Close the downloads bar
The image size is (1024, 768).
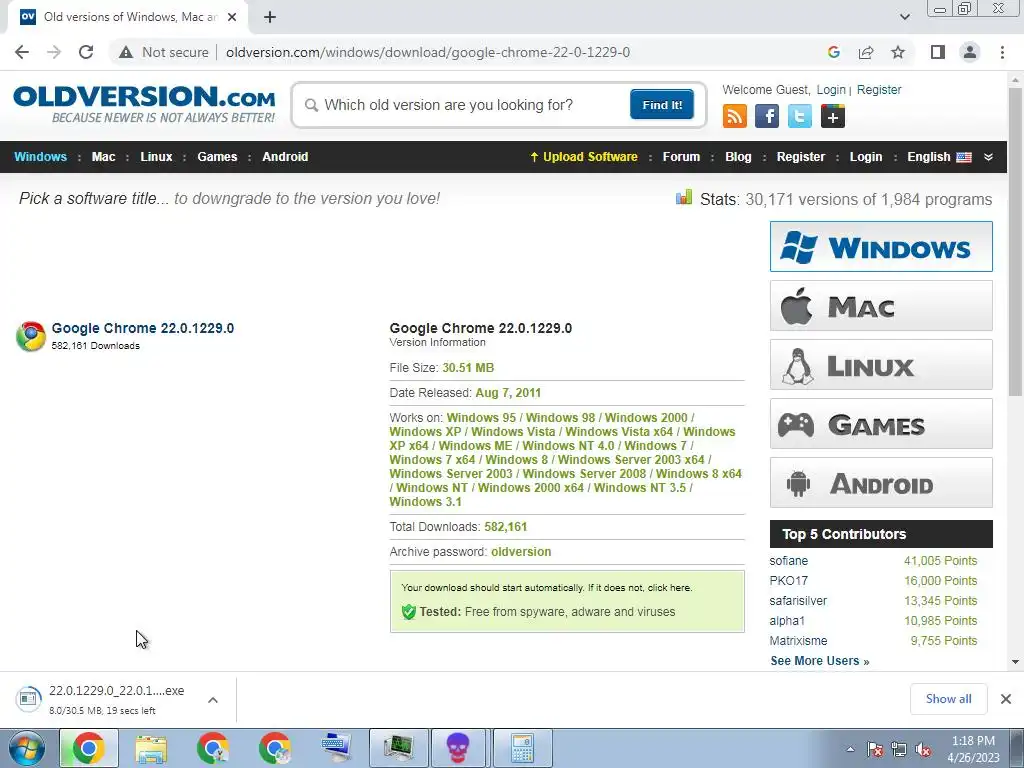coord(1006,699)
